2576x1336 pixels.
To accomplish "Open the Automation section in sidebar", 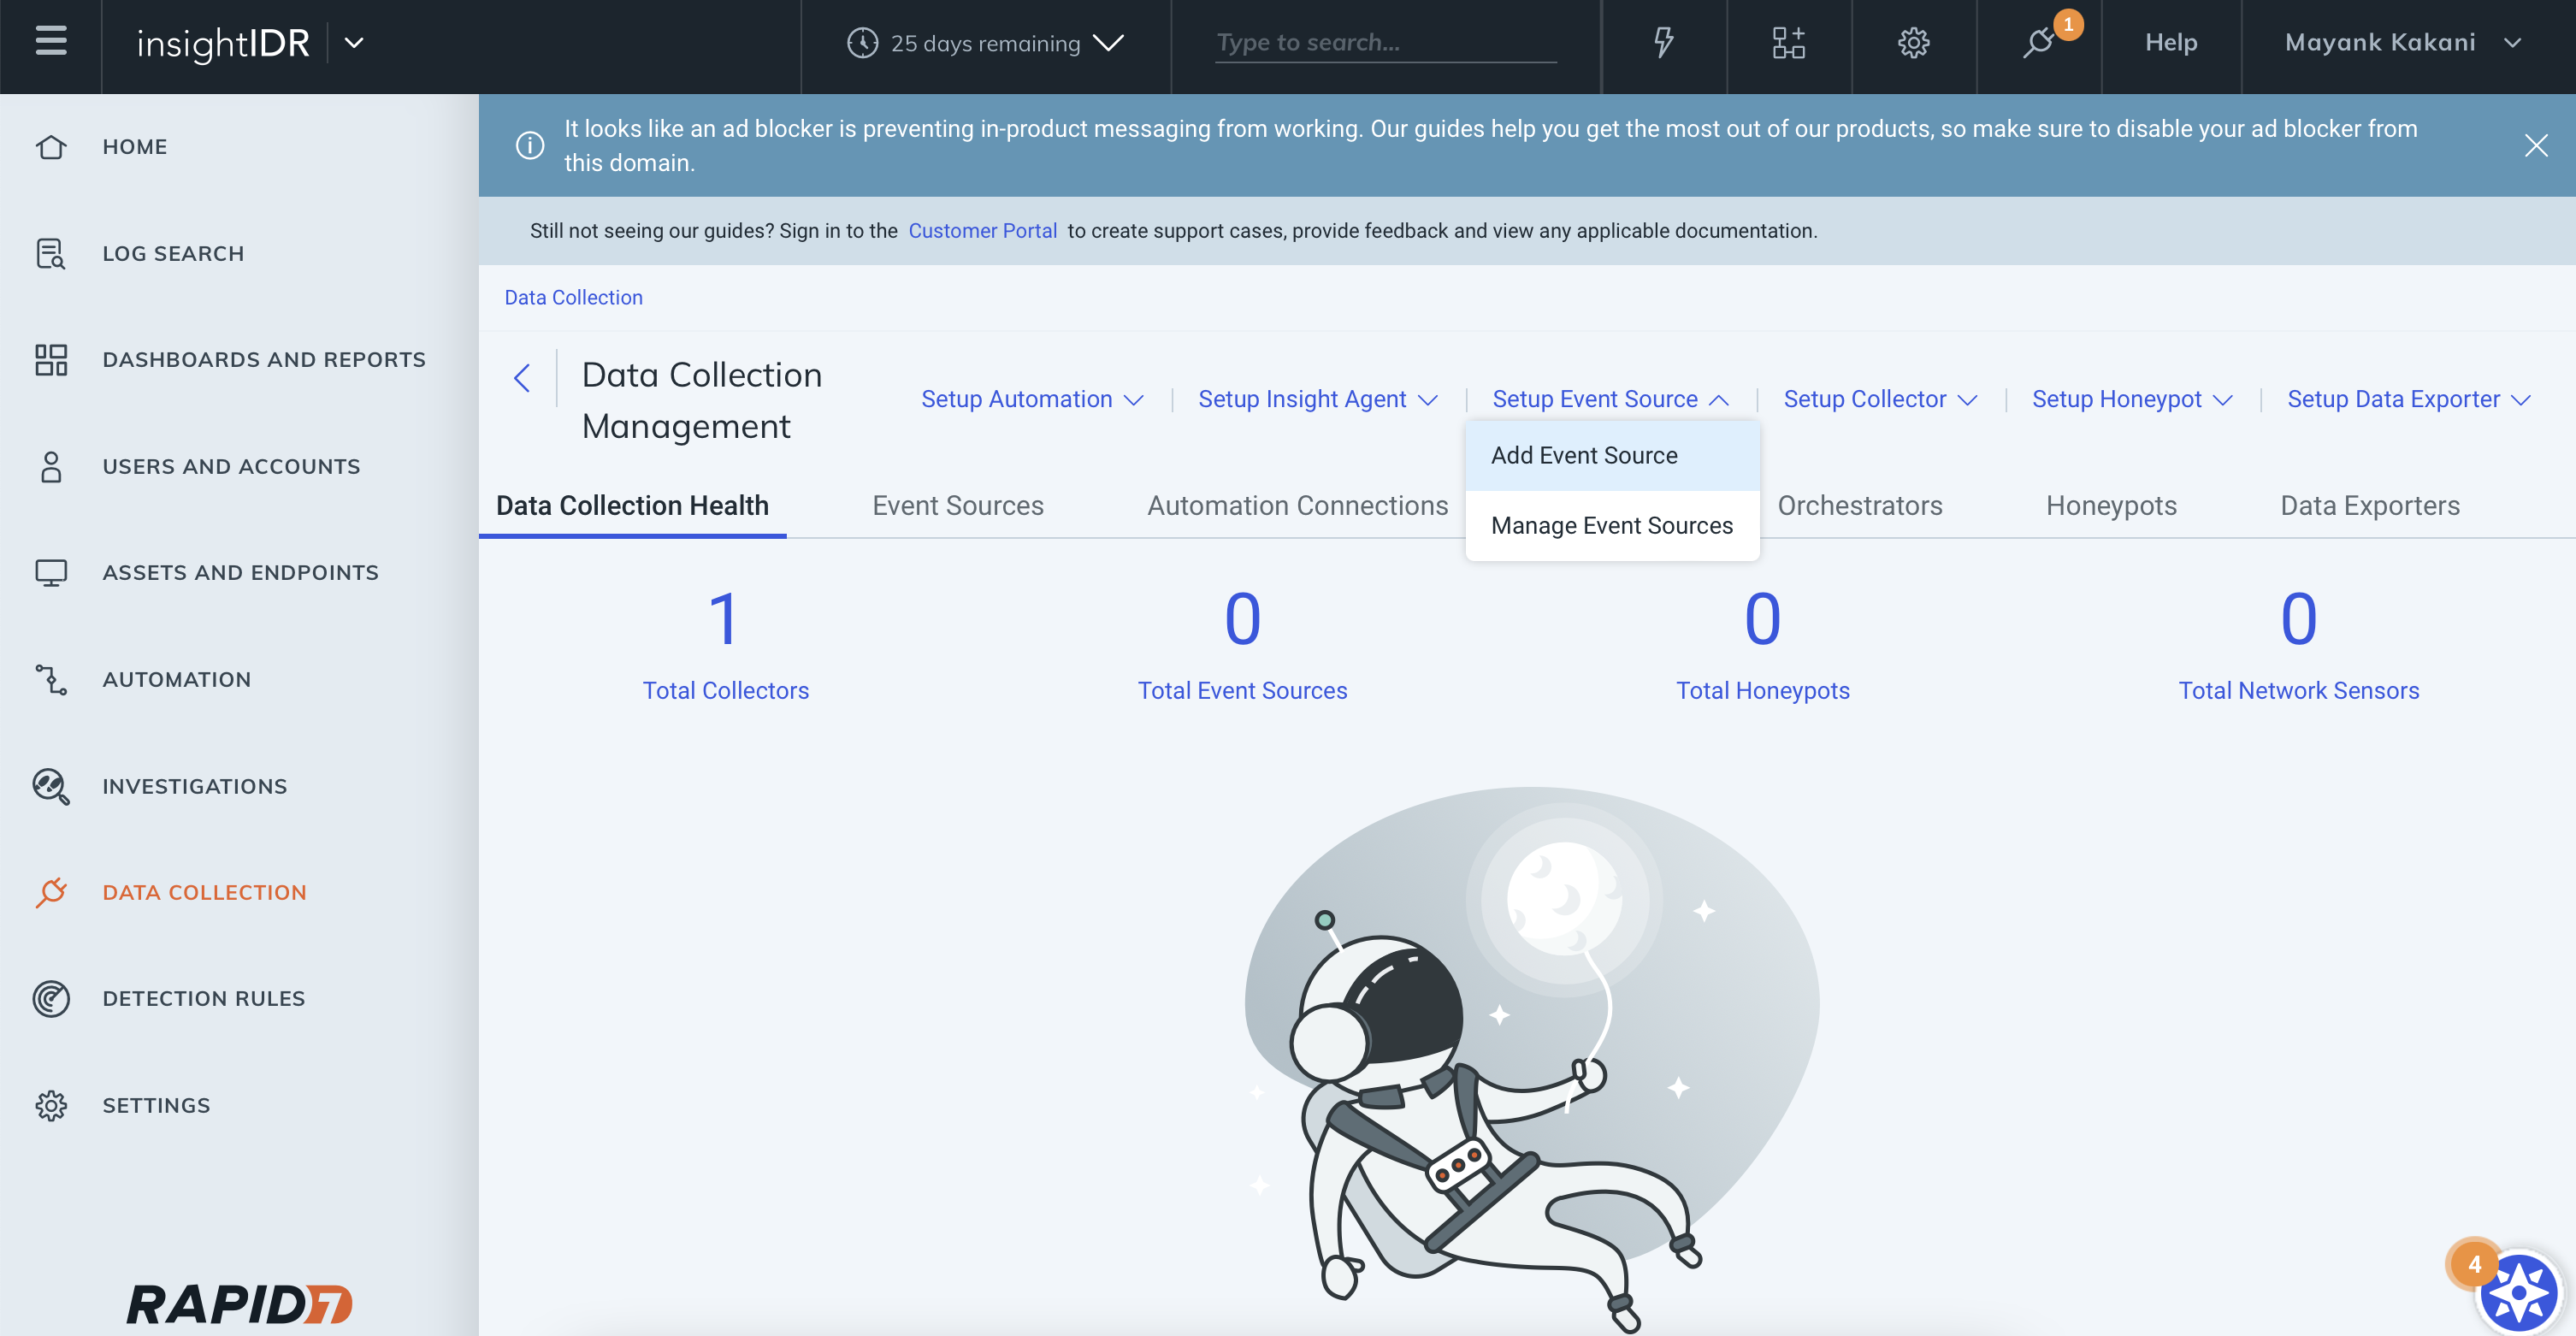I will 177,679.
